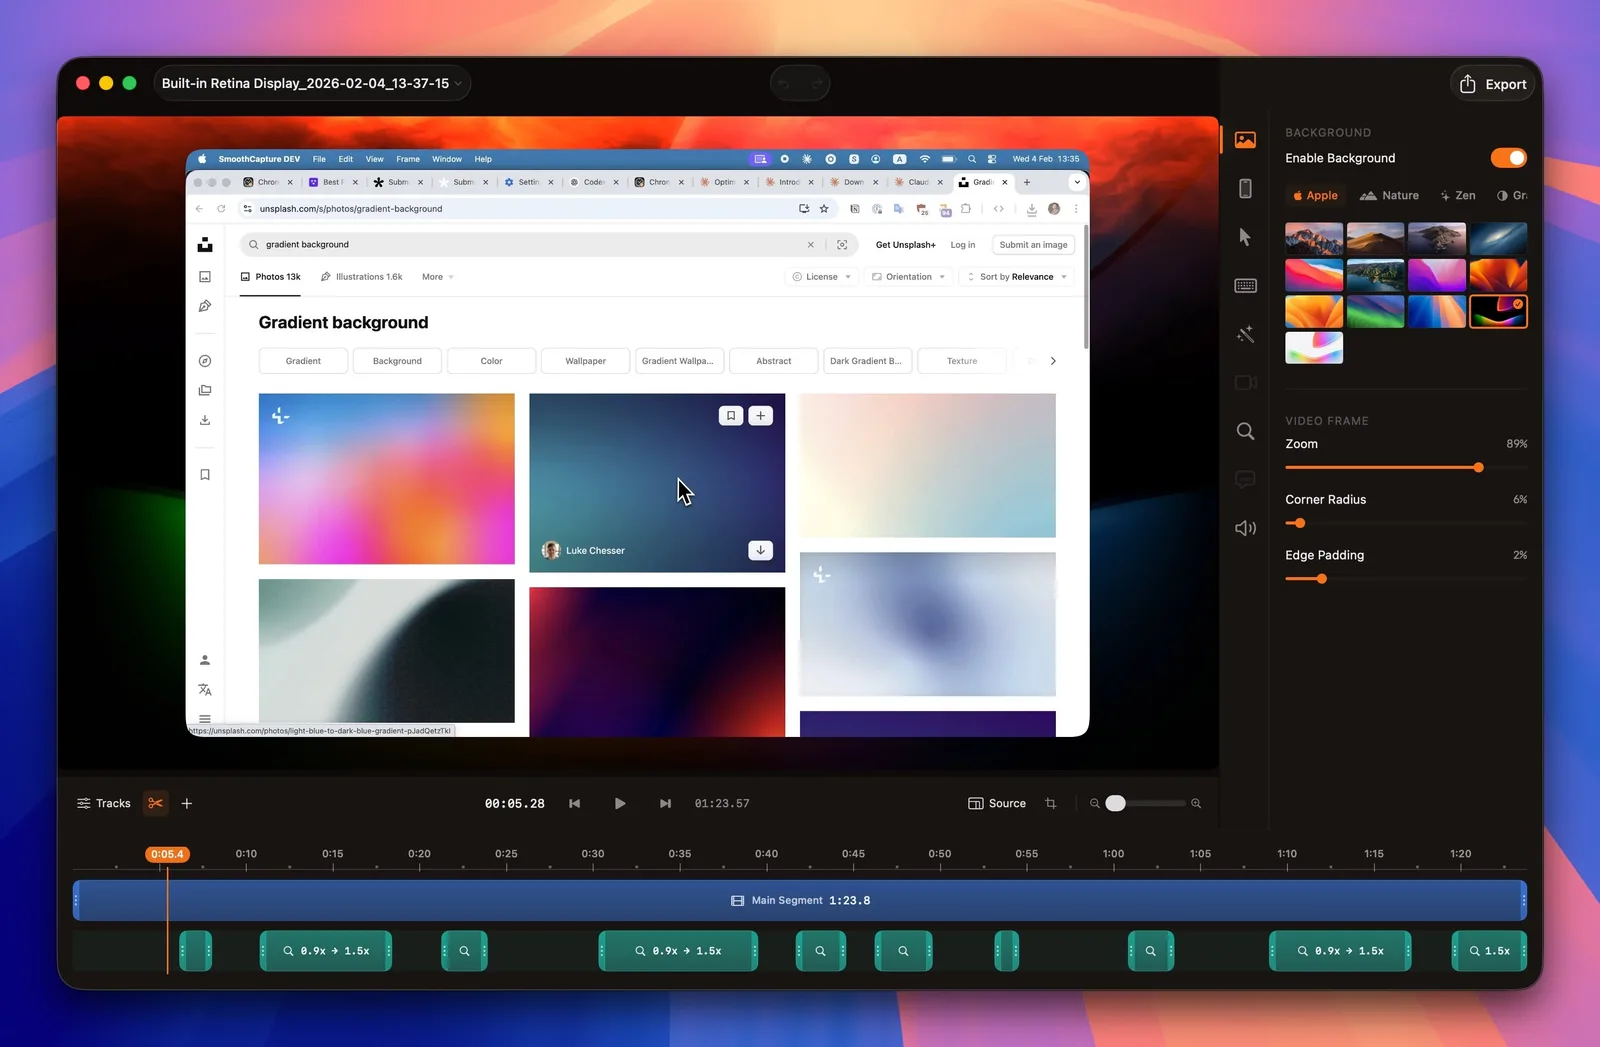Select the magic wand enhancement icon

coord(1245,335)
